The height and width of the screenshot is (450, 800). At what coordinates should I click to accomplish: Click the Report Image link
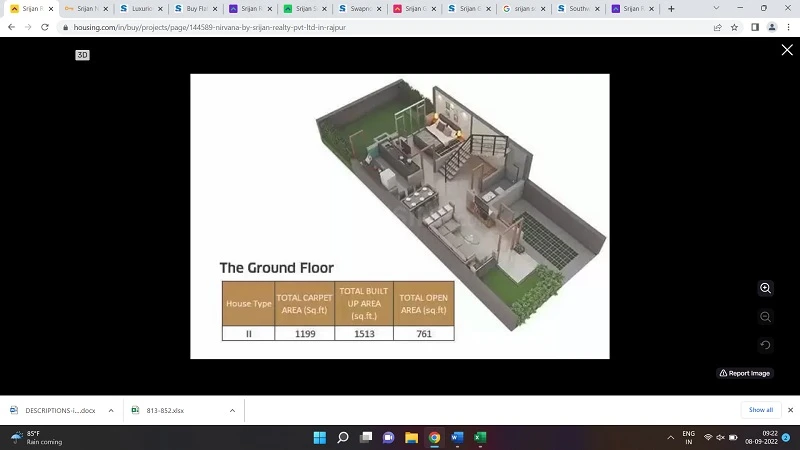point(745,373)
